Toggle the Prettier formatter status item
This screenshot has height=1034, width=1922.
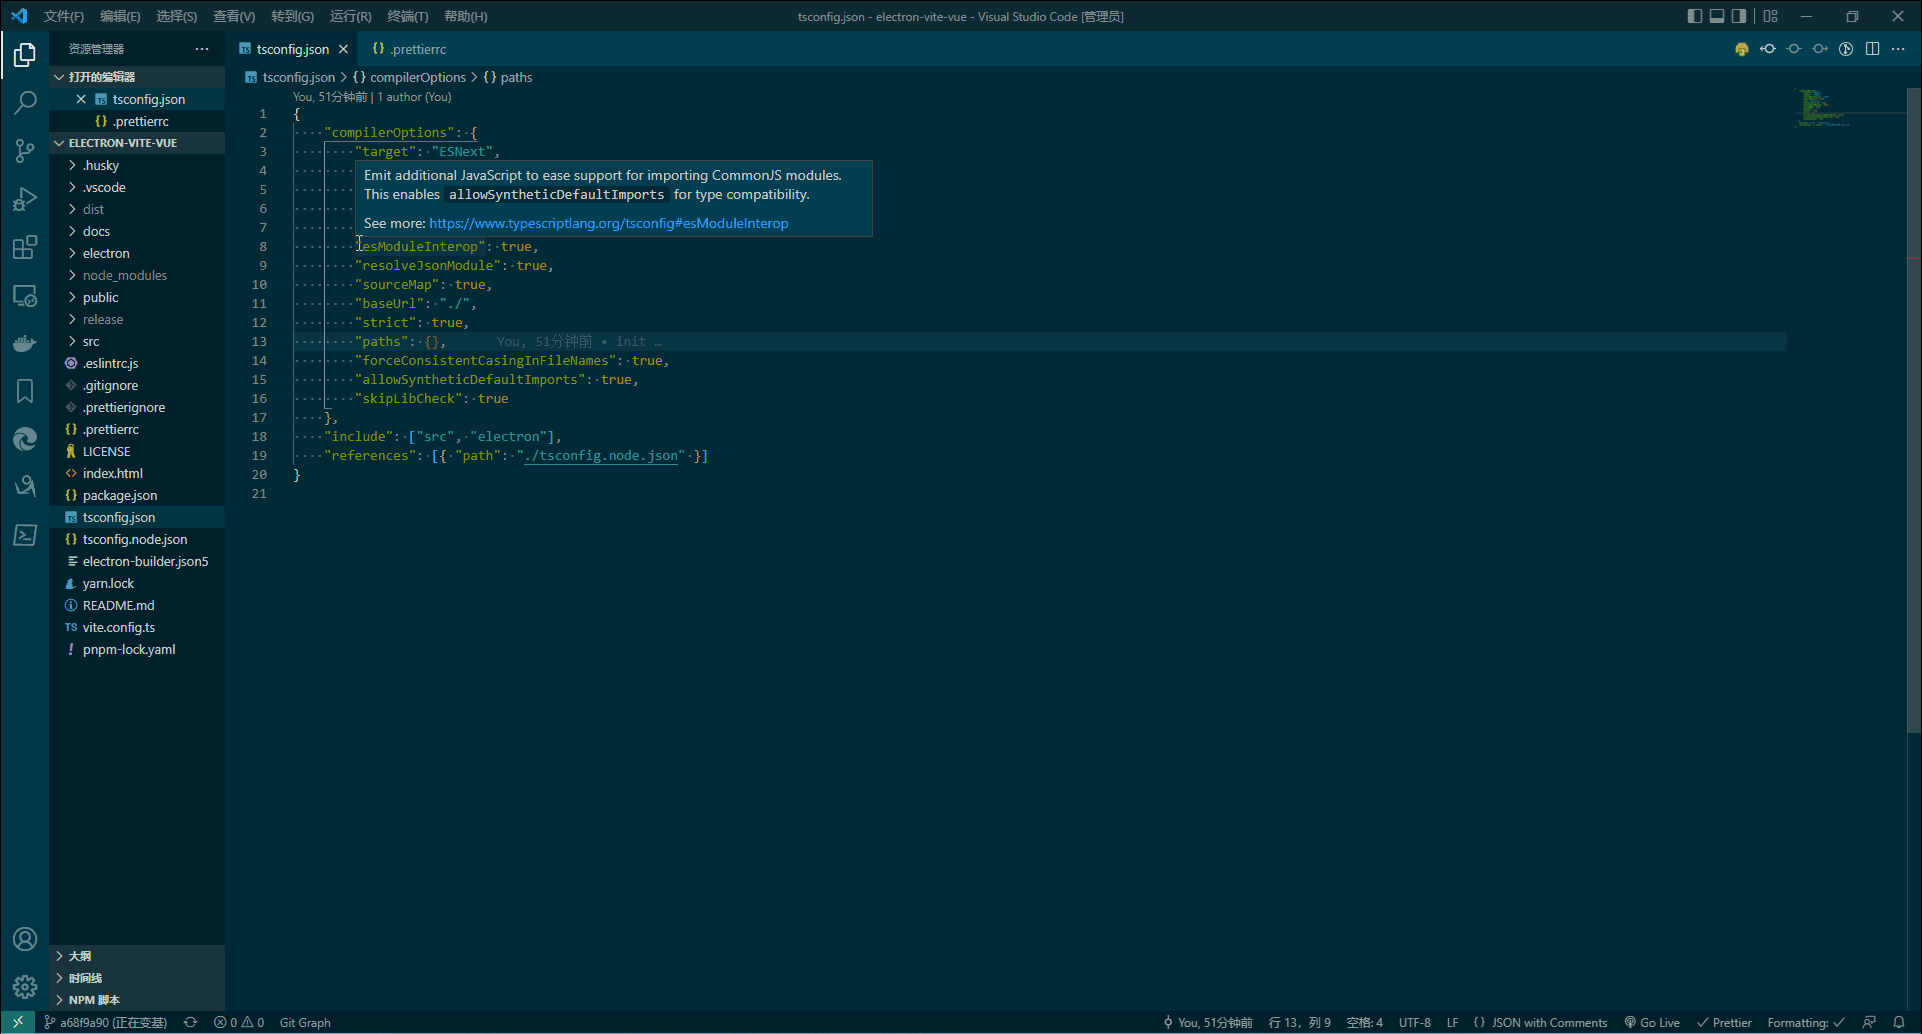point(1725,1022)
